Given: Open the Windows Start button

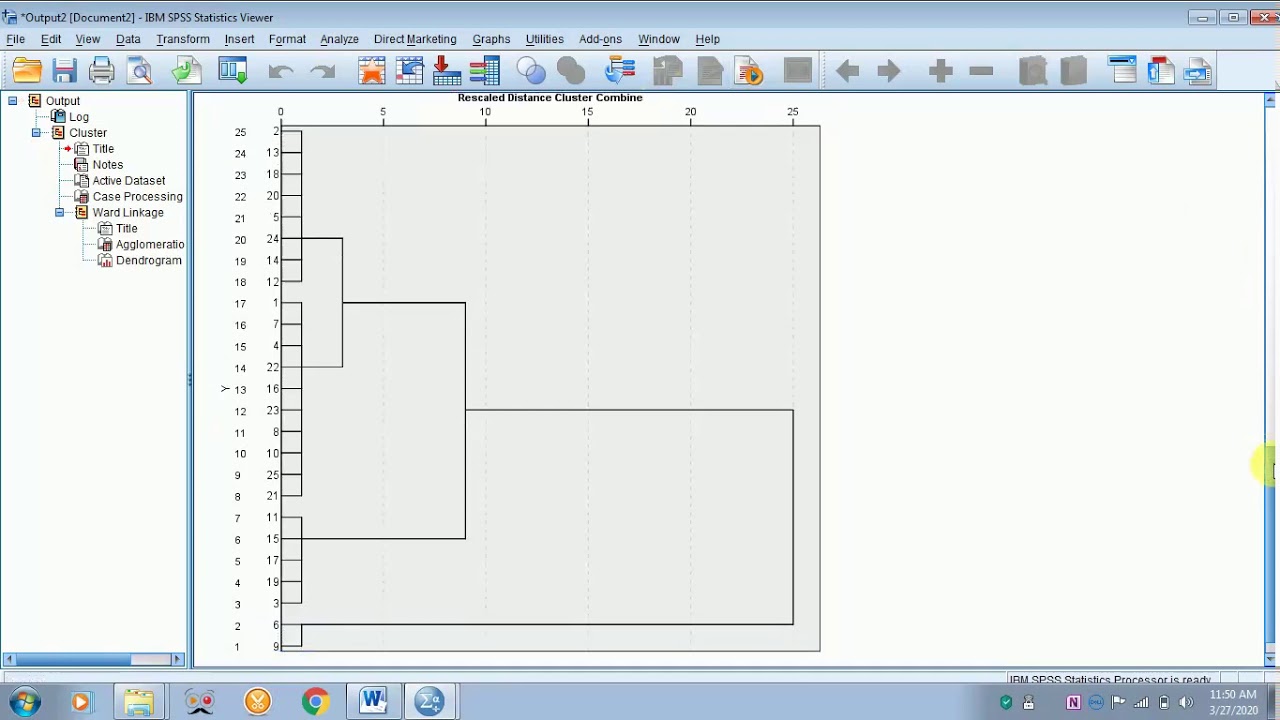Looking at the screenshot, I should [24, 702].
